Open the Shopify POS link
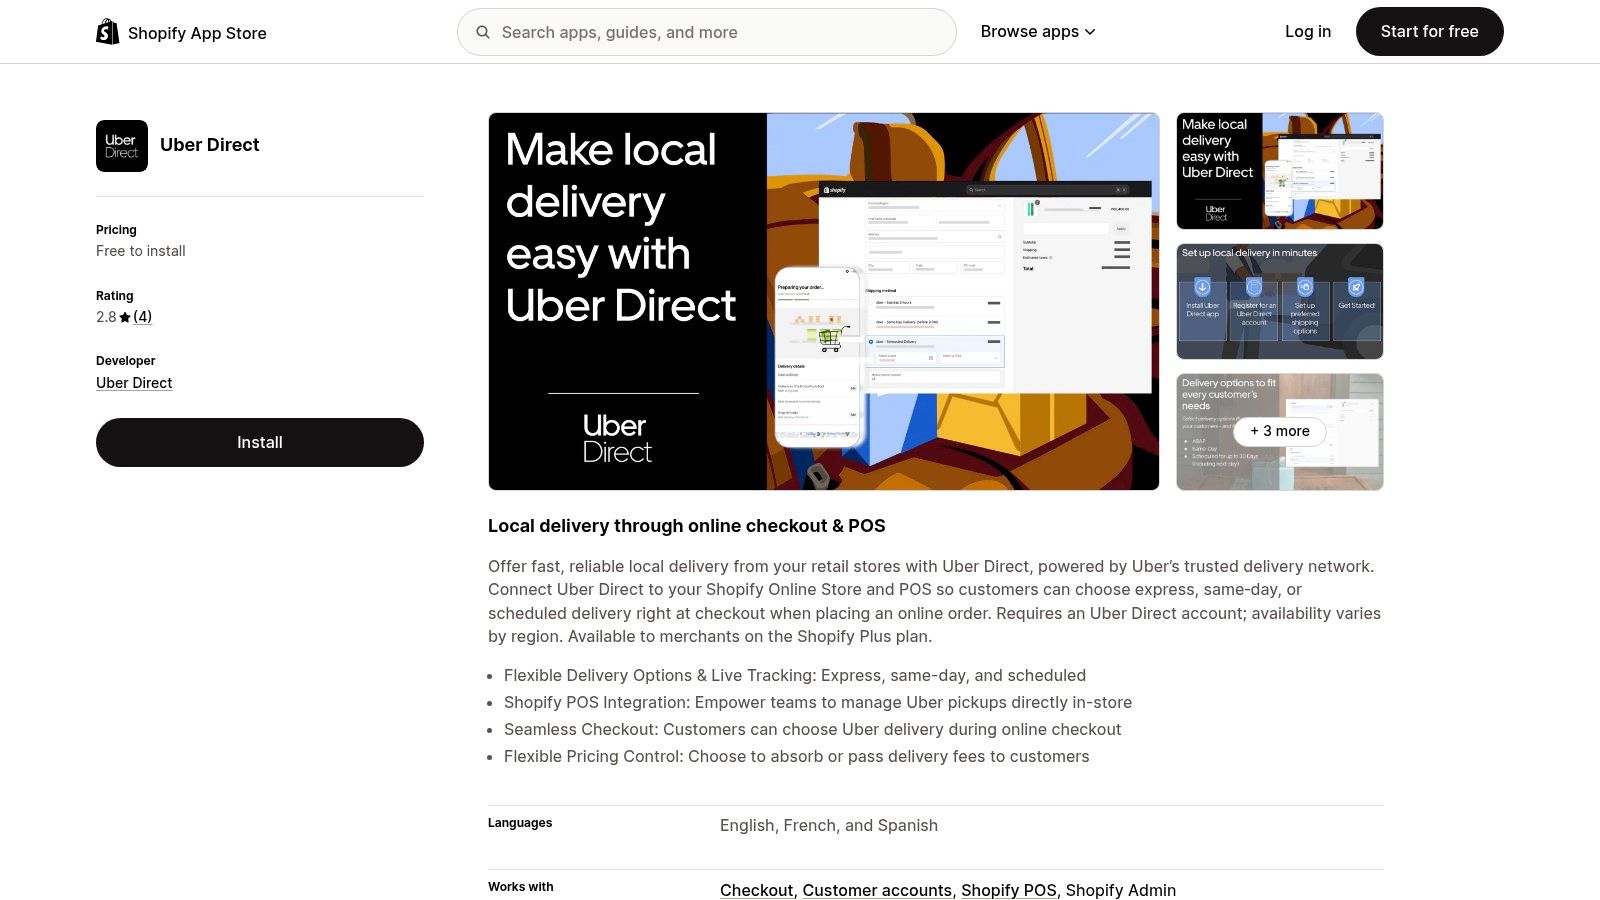This screenshot has height=900, width=1600. coord(1008,890)
